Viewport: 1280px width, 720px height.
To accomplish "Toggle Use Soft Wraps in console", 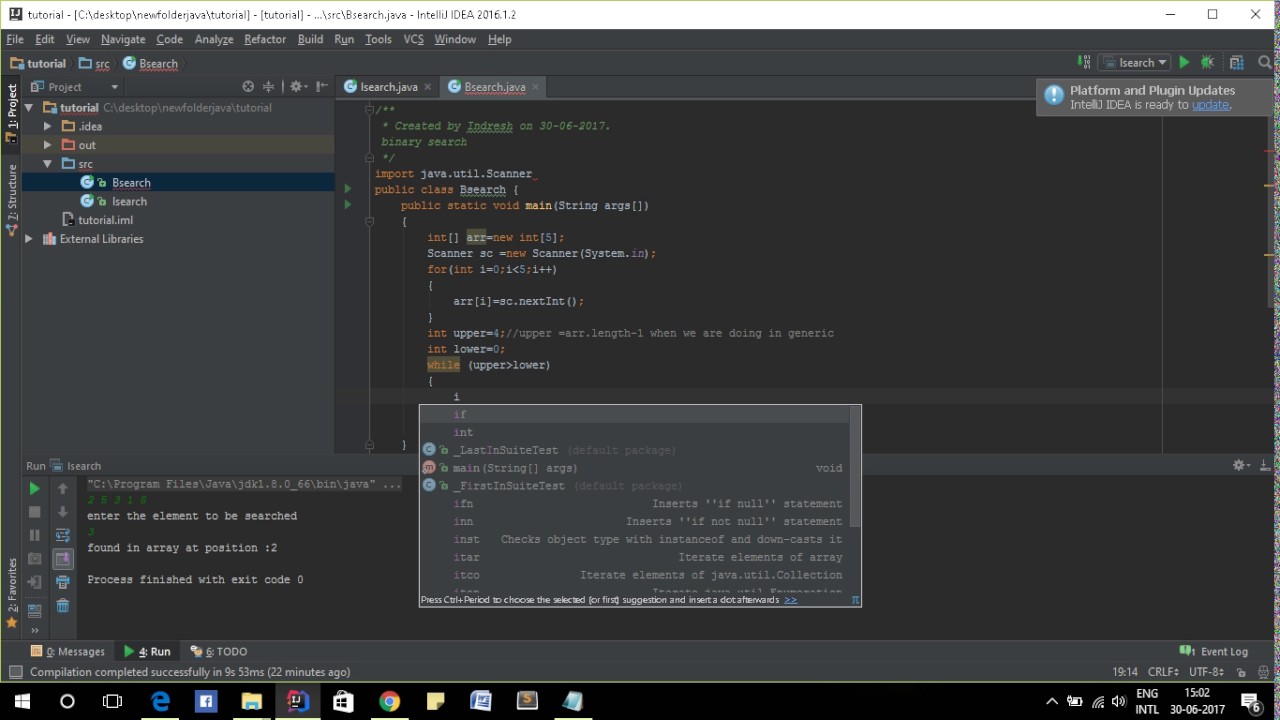I will click(62, 535).
